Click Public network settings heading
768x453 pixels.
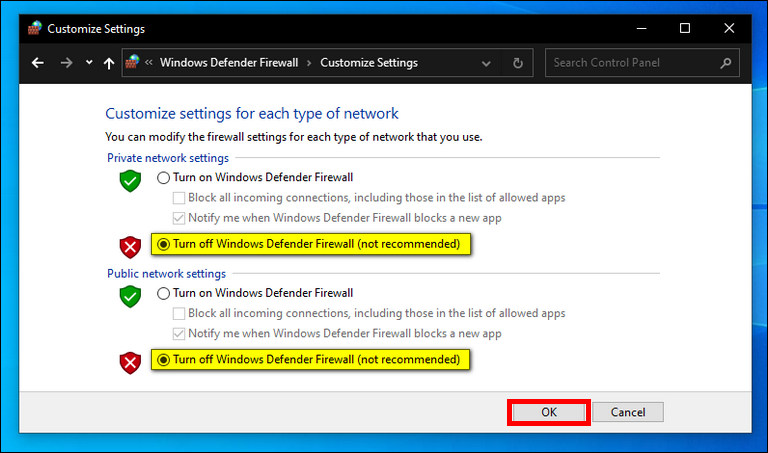tap(167, 274)
